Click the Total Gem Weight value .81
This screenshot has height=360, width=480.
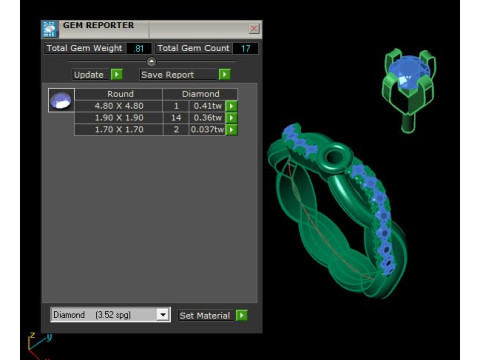pos(139,49)
